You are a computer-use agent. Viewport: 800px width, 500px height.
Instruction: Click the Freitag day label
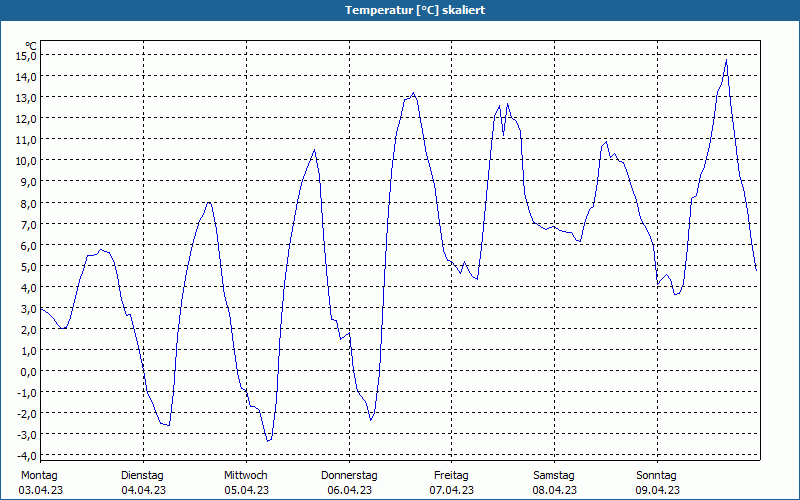451,475
